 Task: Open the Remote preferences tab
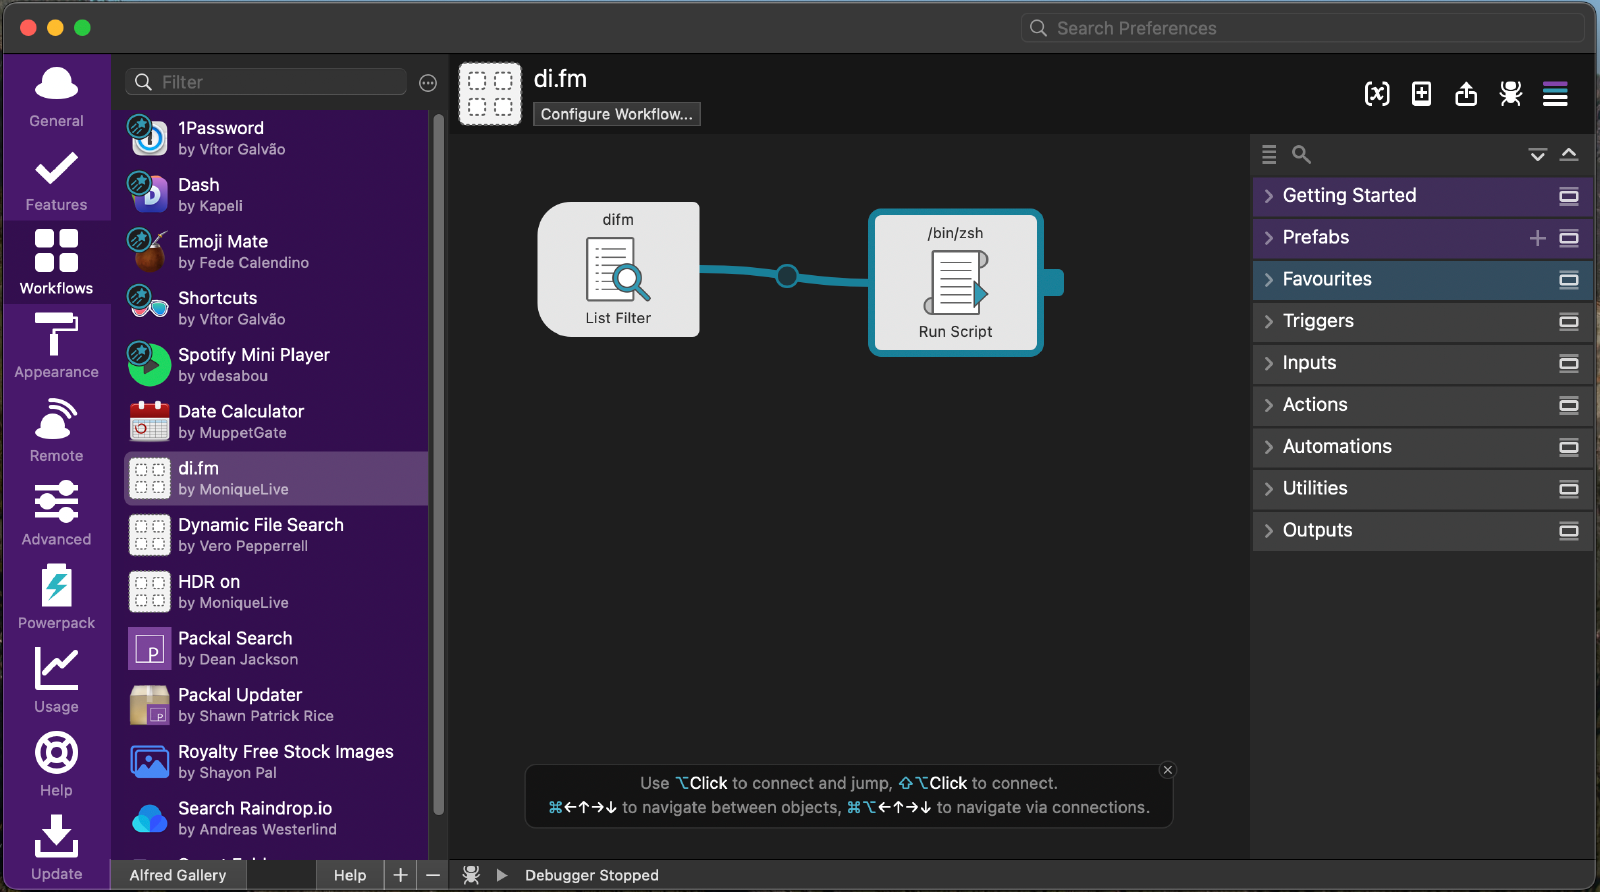click(56, 431)
